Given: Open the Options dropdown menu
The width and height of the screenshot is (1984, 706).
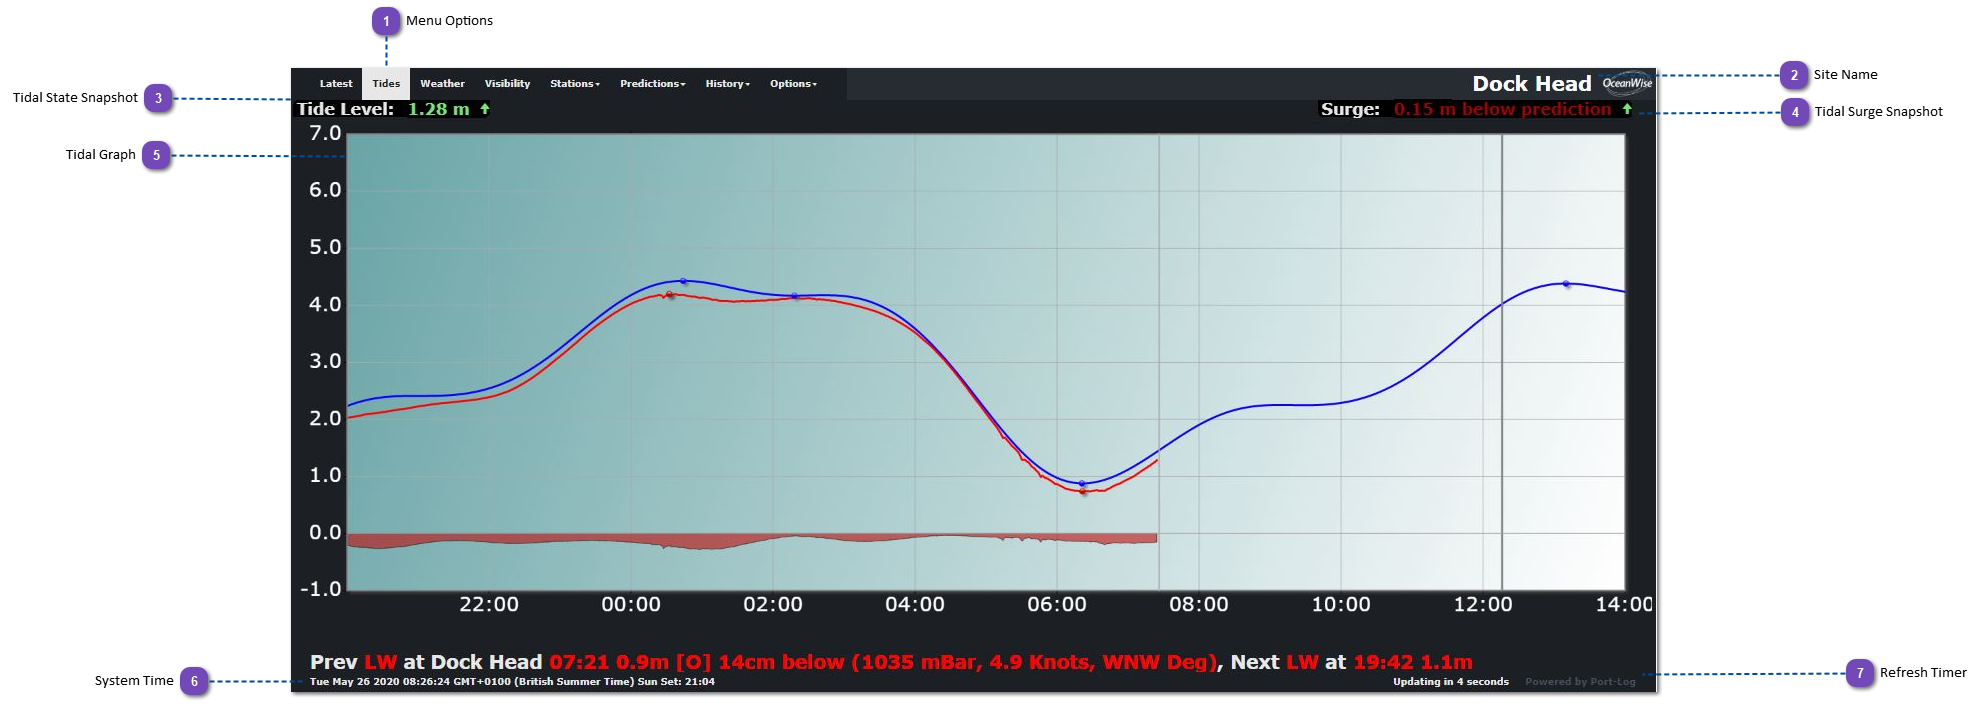Looking at the screenshot, I should click(793, 84).
